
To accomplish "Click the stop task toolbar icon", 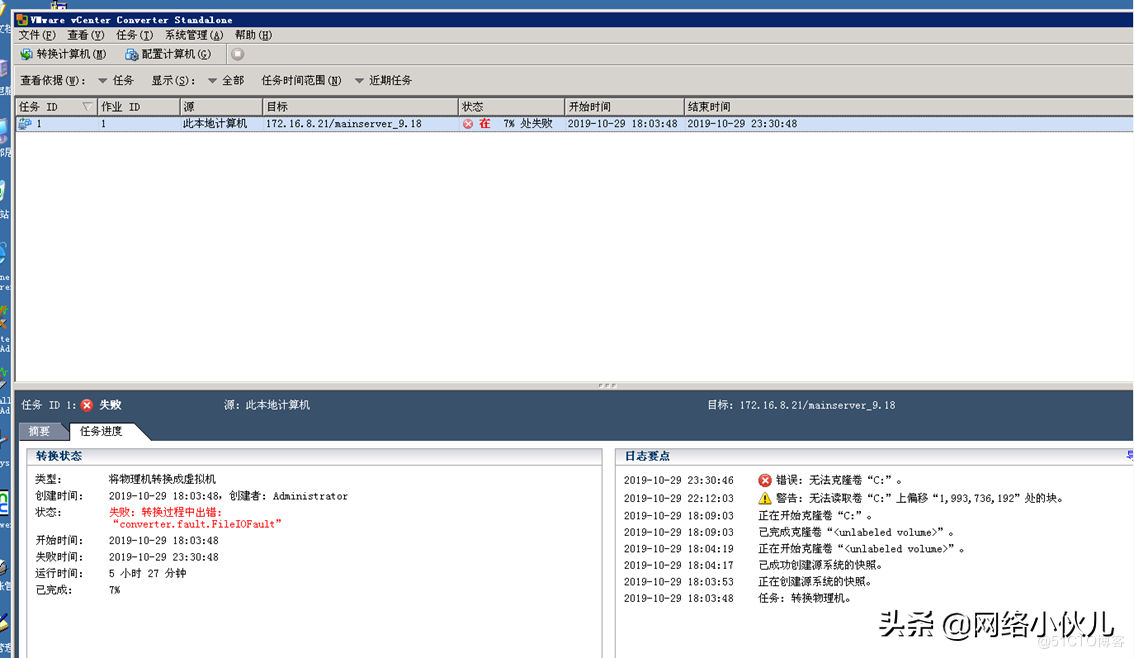I will click(237, 54).
